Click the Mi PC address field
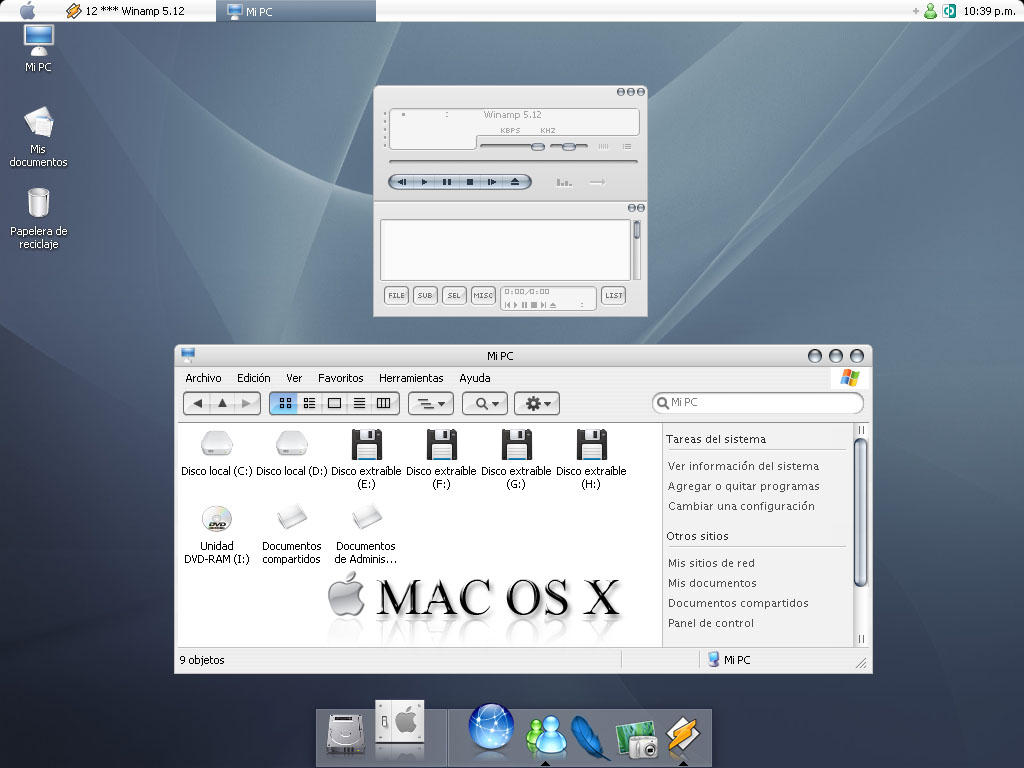The image size is (1024, 768). [758, 402]
